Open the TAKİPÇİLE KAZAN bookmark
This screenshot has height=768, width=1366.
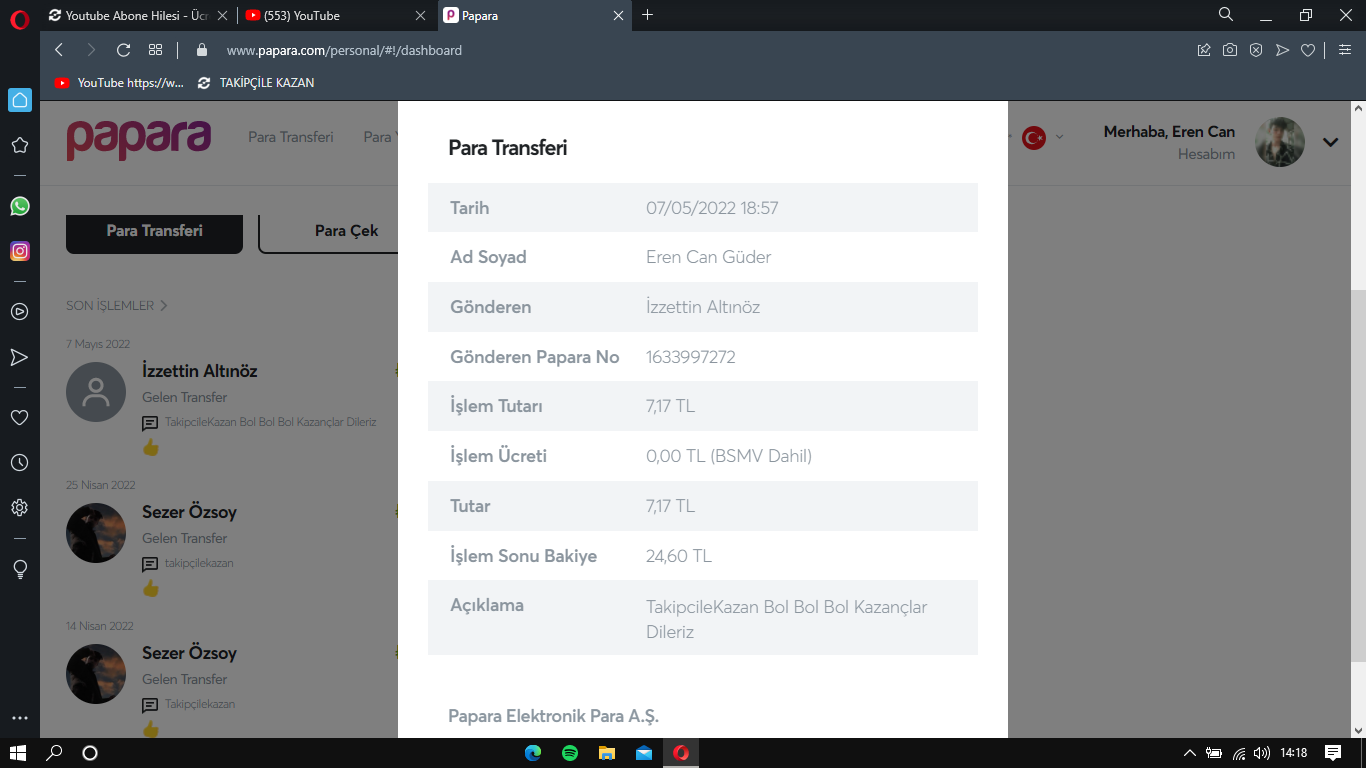point(256,83)
